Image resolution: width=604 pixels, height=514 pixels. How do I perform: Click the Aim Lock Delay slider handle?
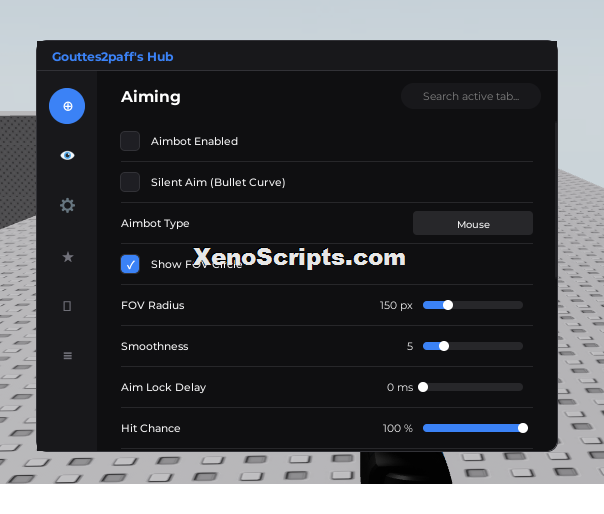click(423, 387)
